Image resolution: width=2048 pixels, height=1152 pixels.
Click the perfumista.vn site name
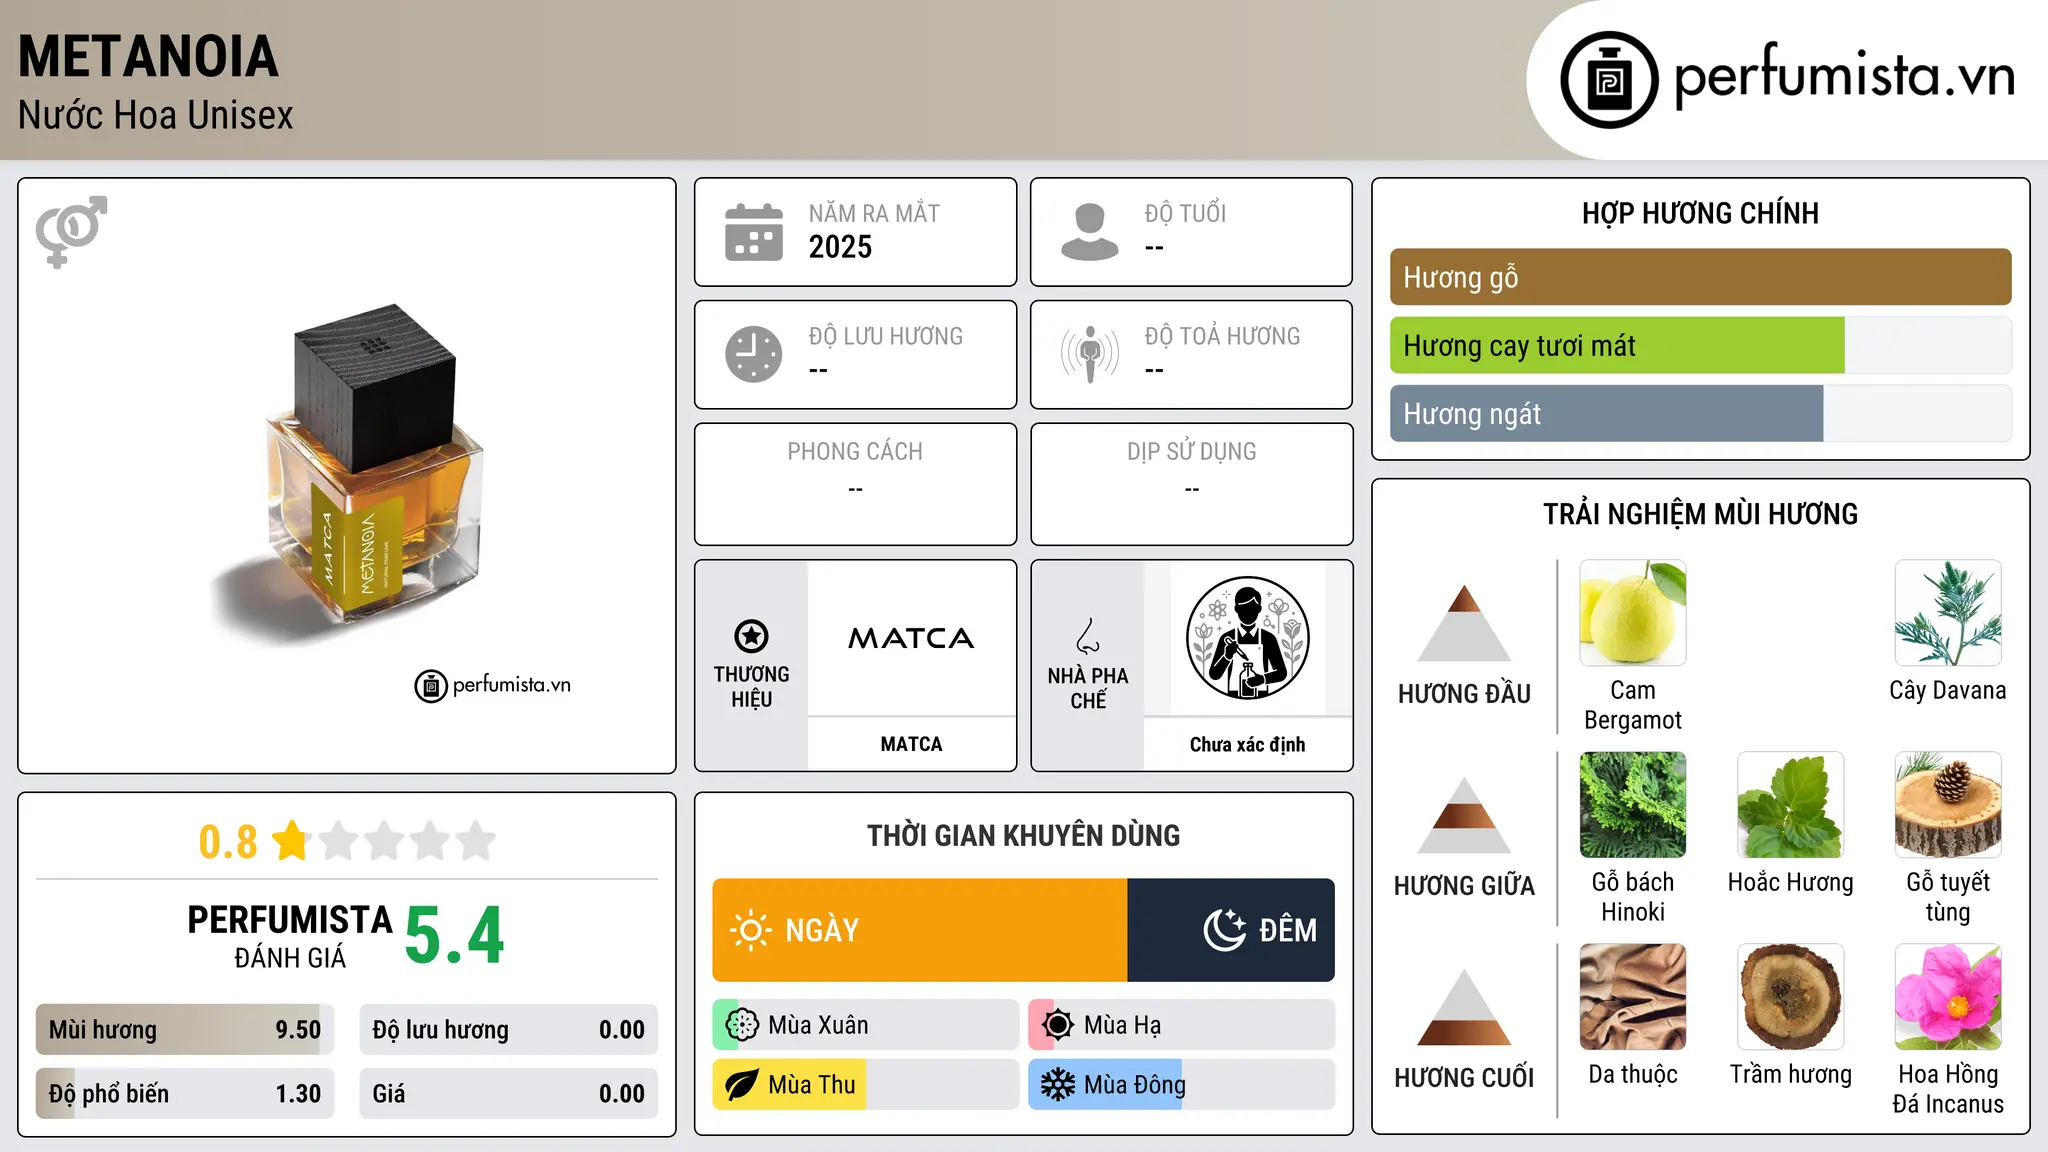click(x=1844, y=75)
